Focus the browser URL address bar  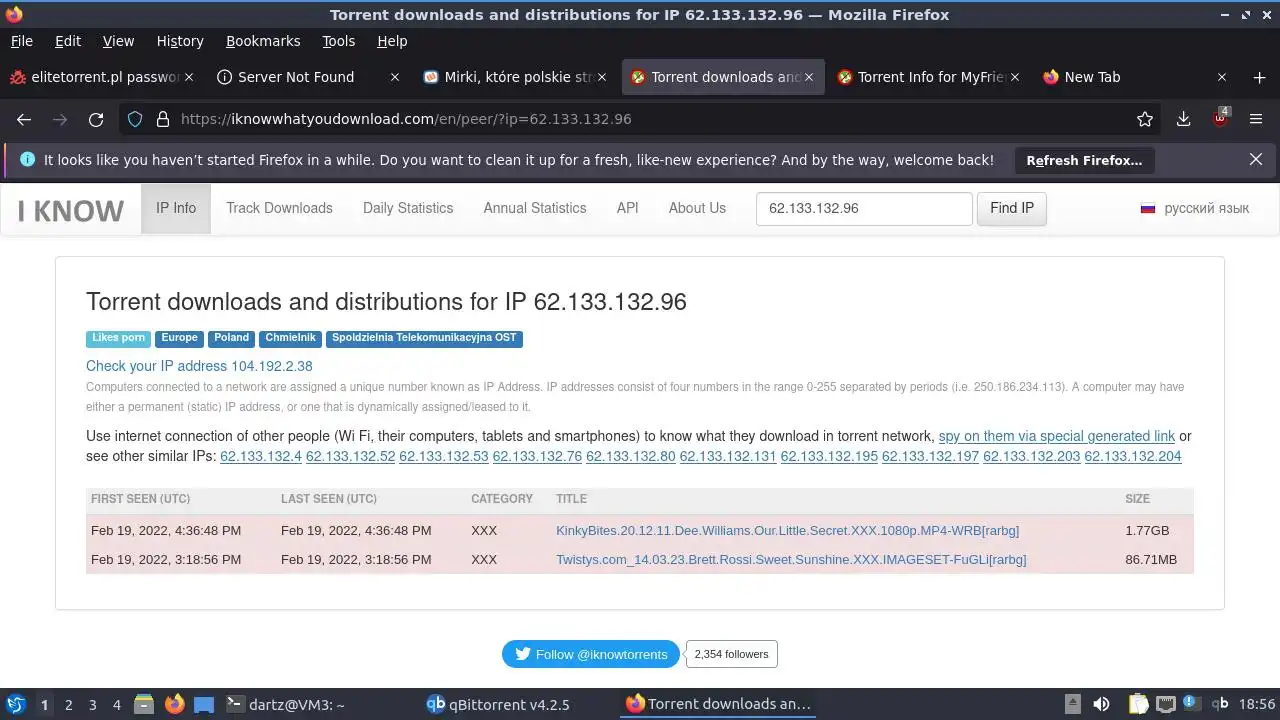(x=640, y=119)
